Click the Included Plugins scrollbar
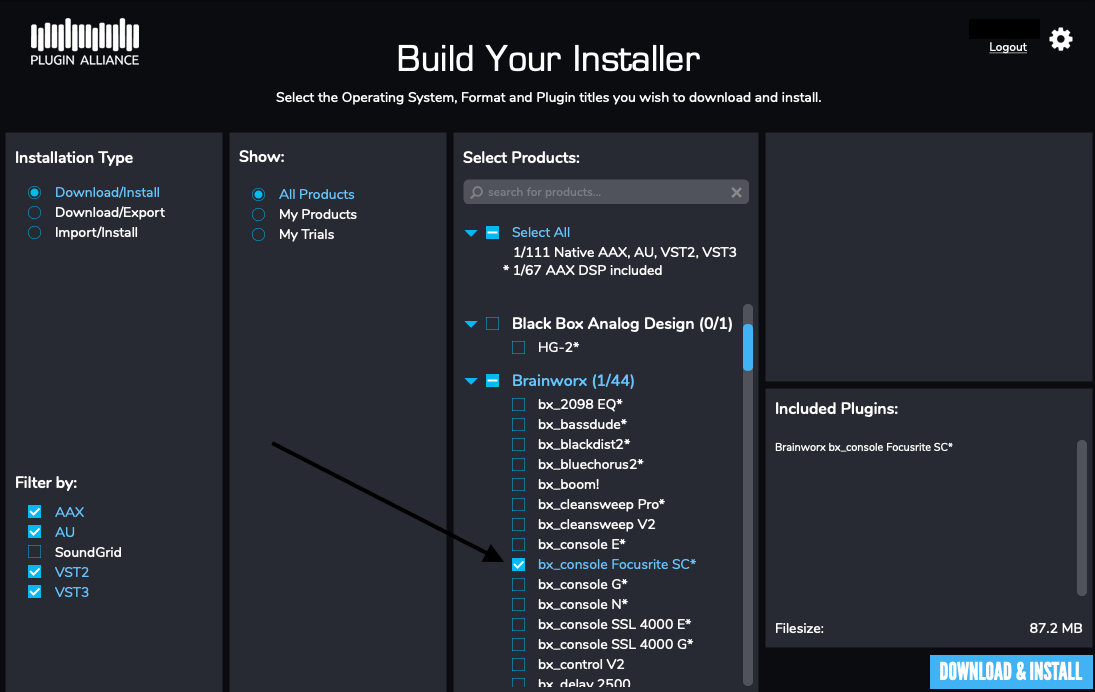 pyautogui.click(x=1082, y=517)
